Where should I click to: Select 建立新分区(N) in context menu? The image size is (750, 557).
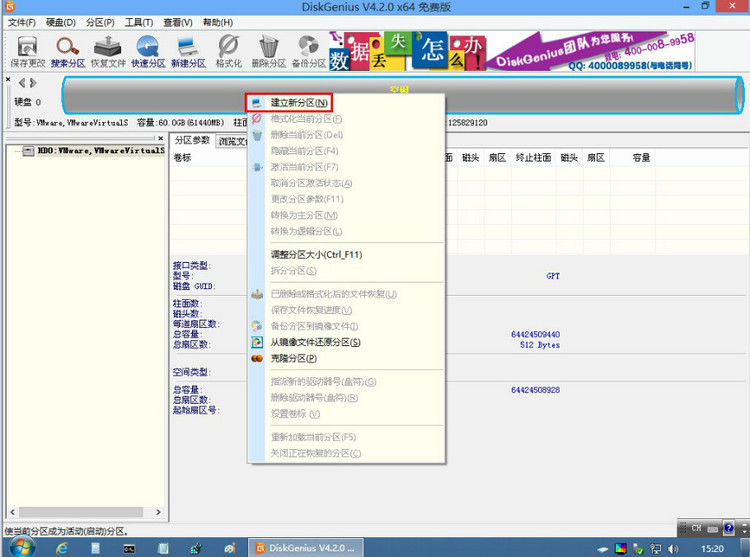tap(298, 103)
